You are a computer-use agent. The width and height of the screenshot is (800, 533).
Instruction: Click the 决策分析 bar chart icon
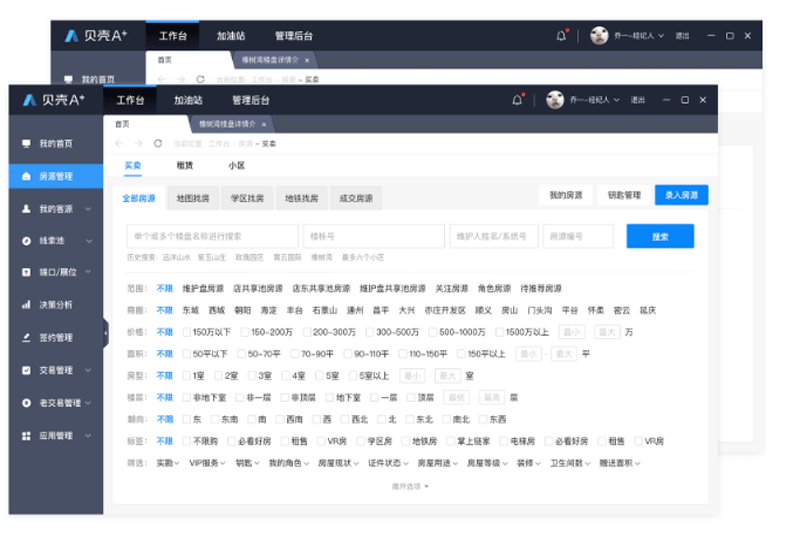click(26, 305)
